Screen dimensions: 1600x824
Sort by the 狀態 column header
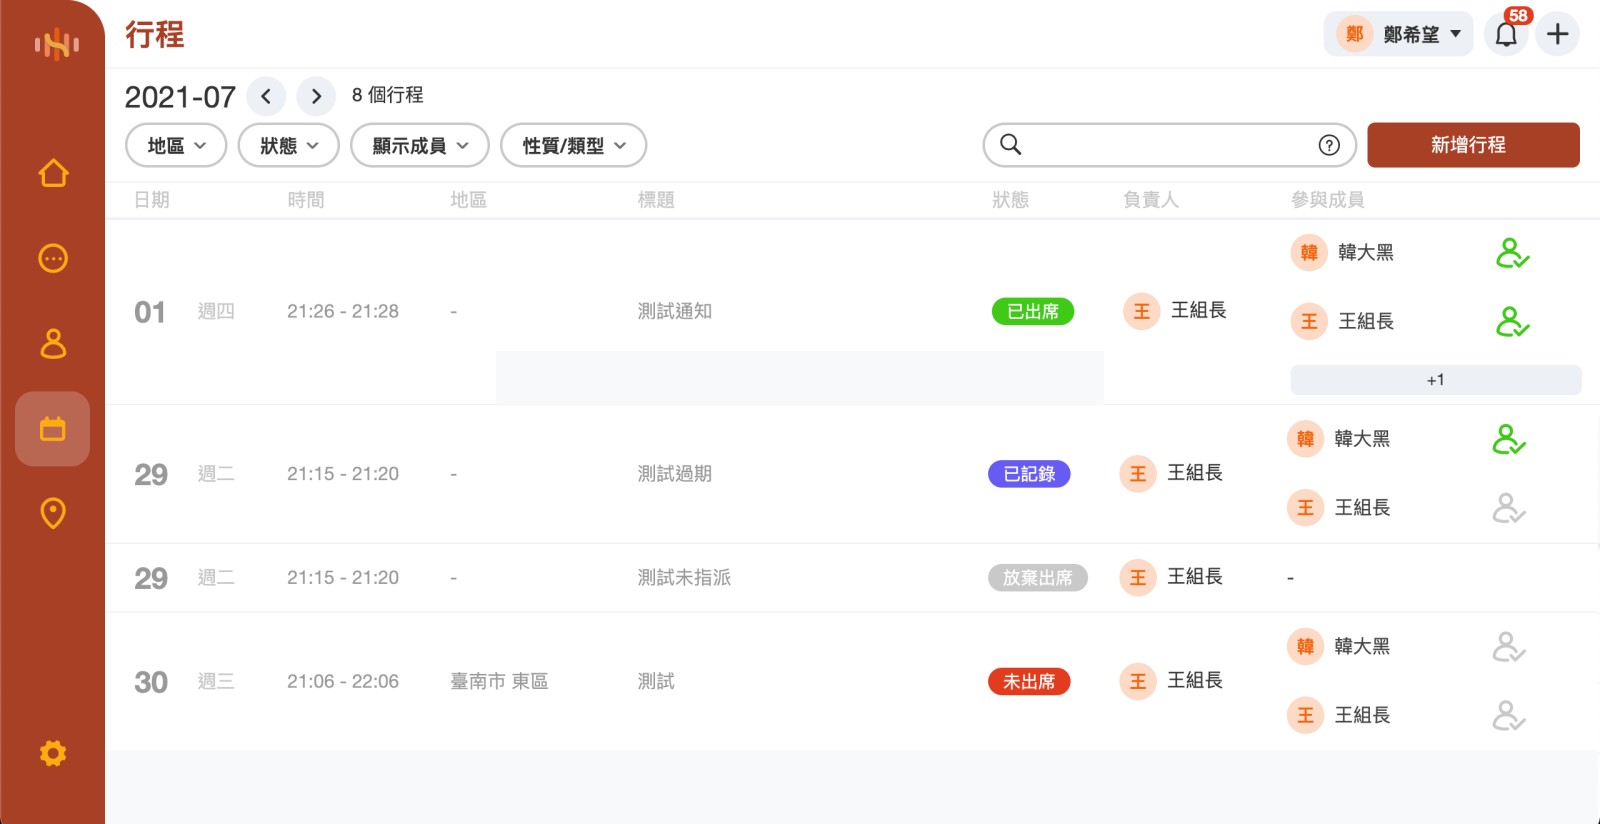pyautogui.click(x=1010, y=200)
